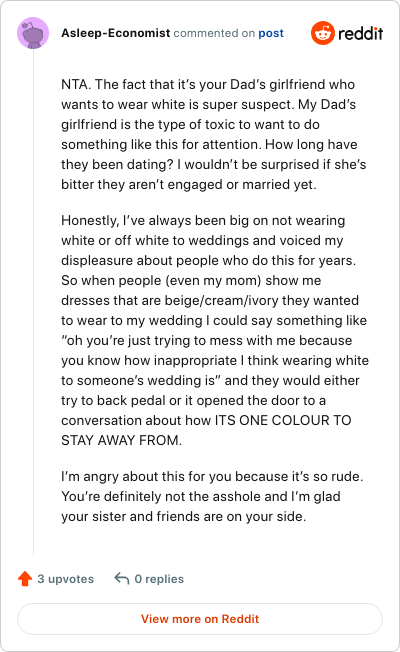The image size is (400, 652).
Task: Open the Asleep-Economist purple avatar
Action: tap(33, 33)
